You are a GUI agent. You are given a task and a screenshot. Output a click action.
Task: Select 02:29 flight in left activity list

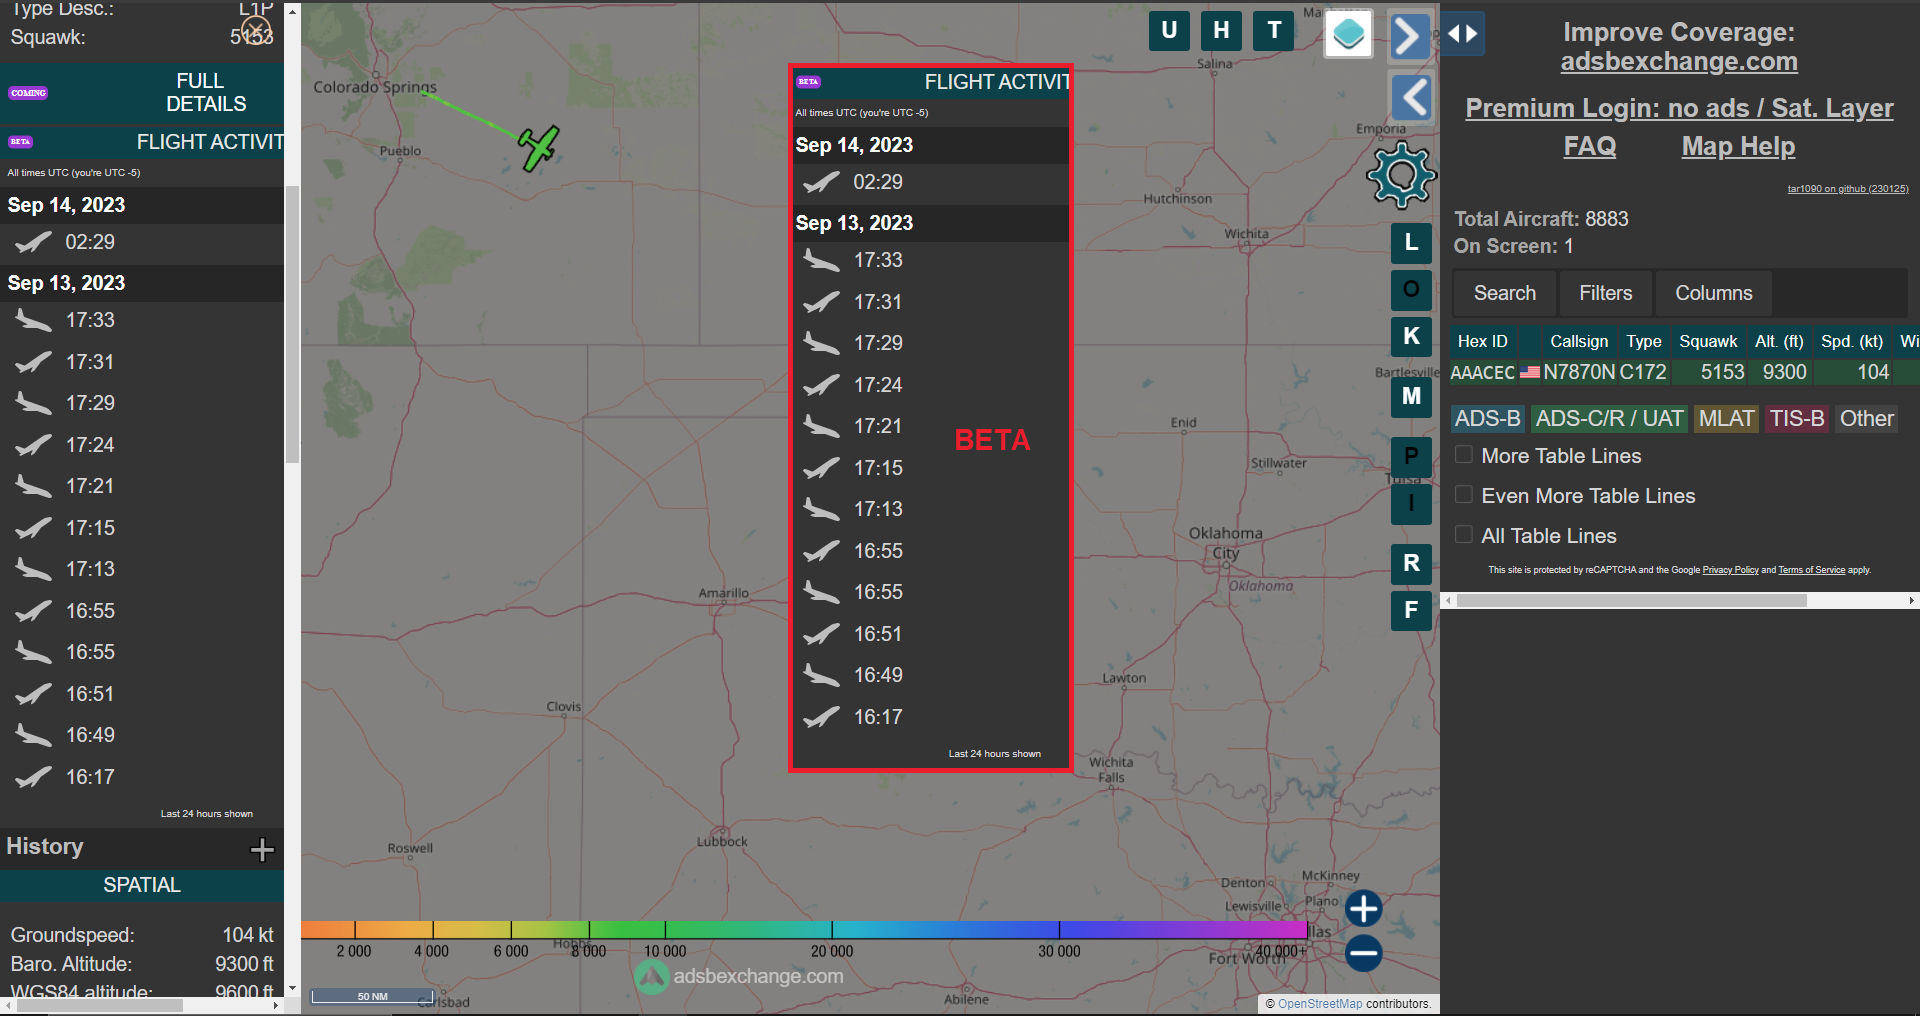pyautogui.click(x=142, y=243)
